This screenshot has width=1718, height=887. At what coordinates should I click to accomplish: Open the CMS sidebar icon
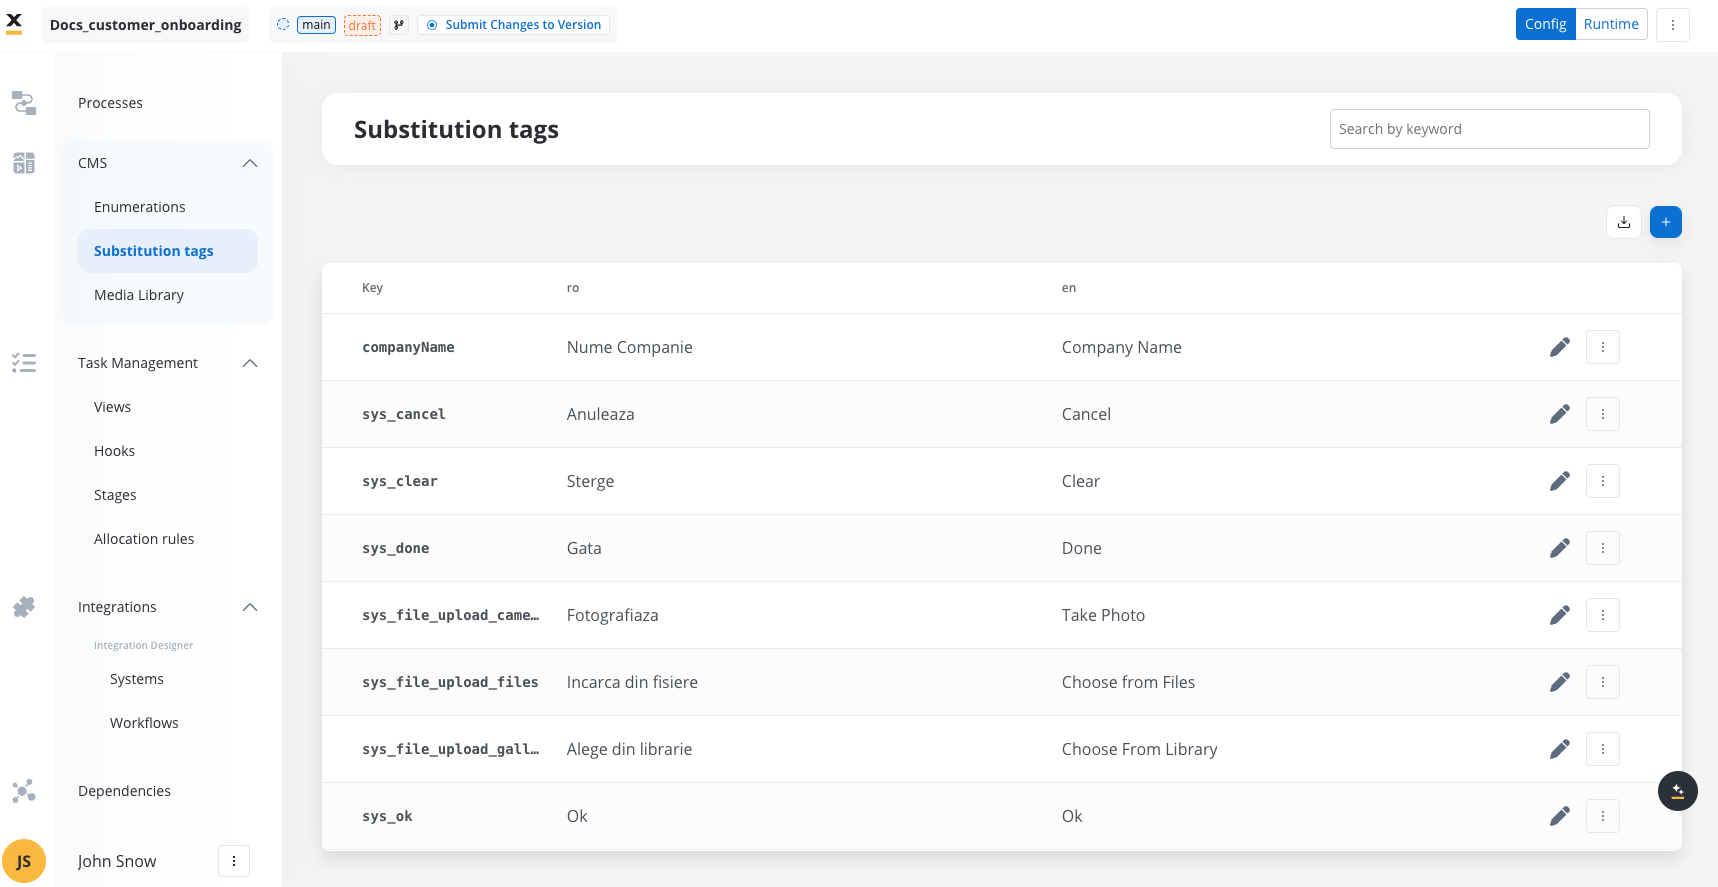[24, 163]
